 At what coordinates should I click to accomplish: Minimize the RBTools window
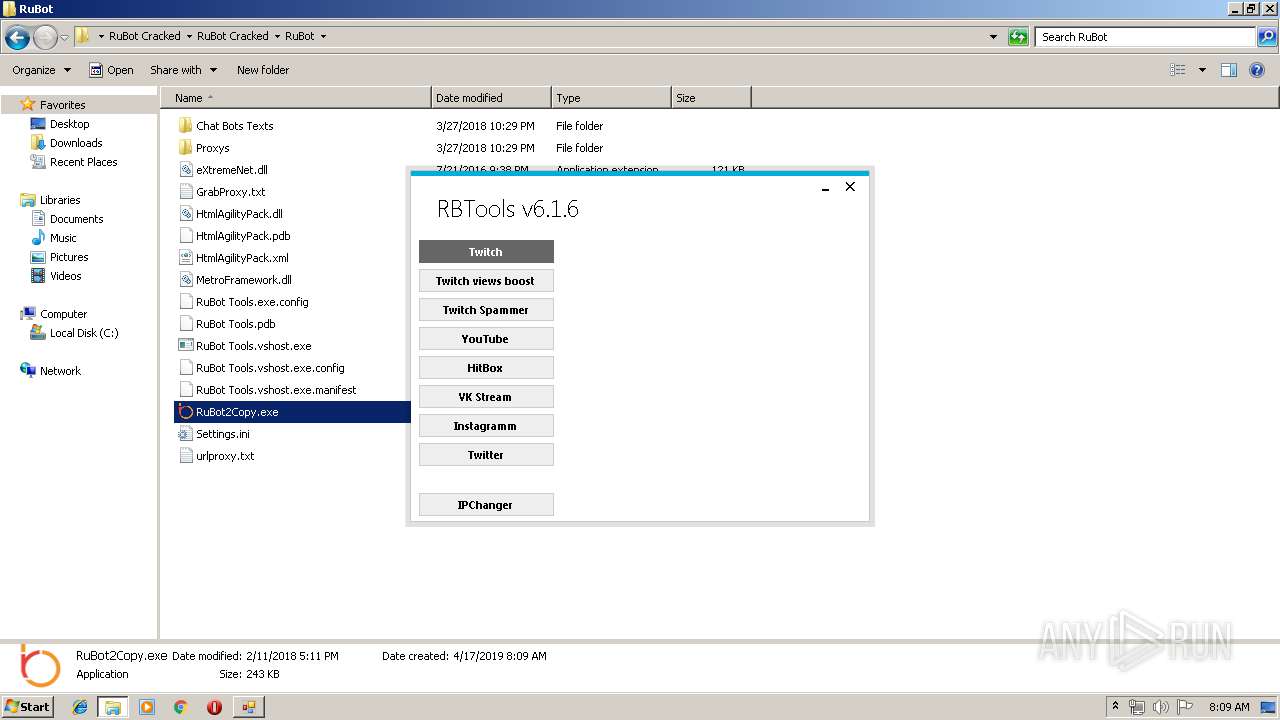pyautogui.click(x=825, y=187)
